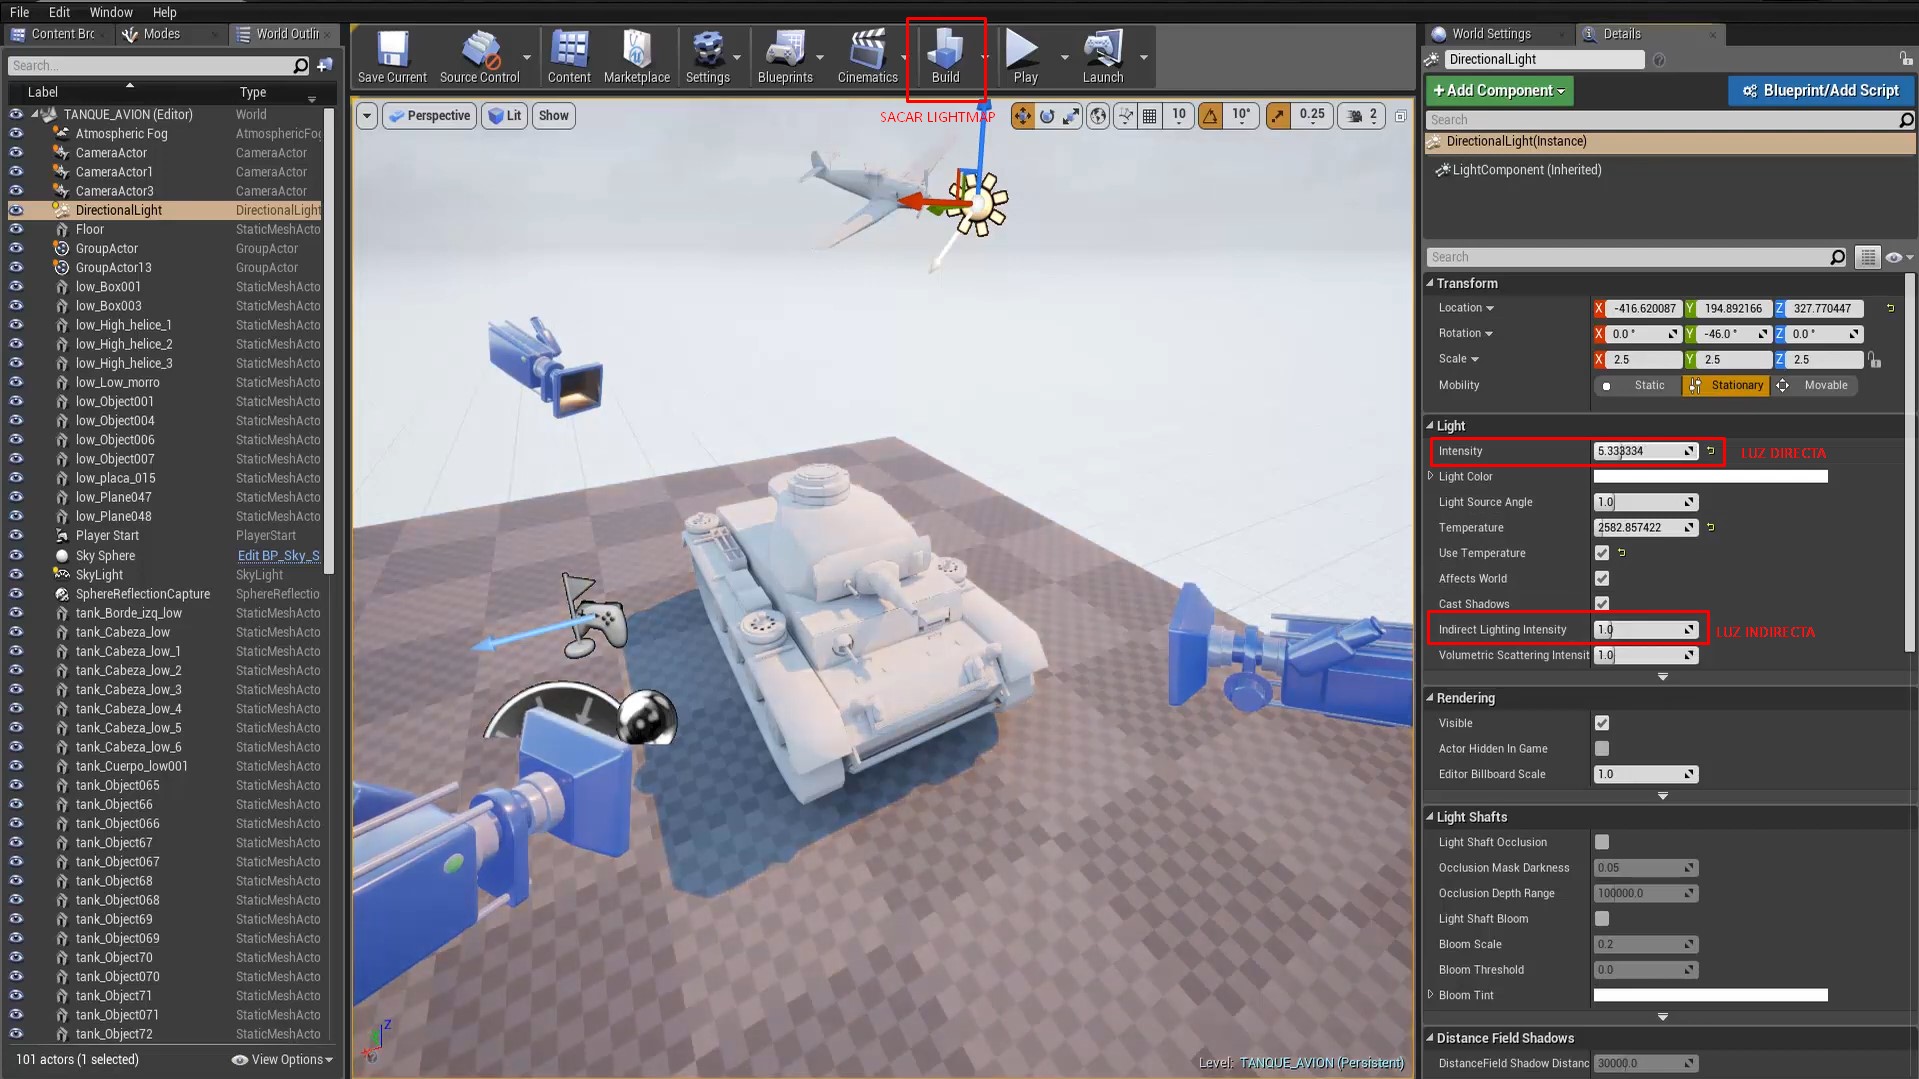1919x1079 pixels.
Task: Toggle the Scale lock ratio icon
Action: [x=1875, y=359]
